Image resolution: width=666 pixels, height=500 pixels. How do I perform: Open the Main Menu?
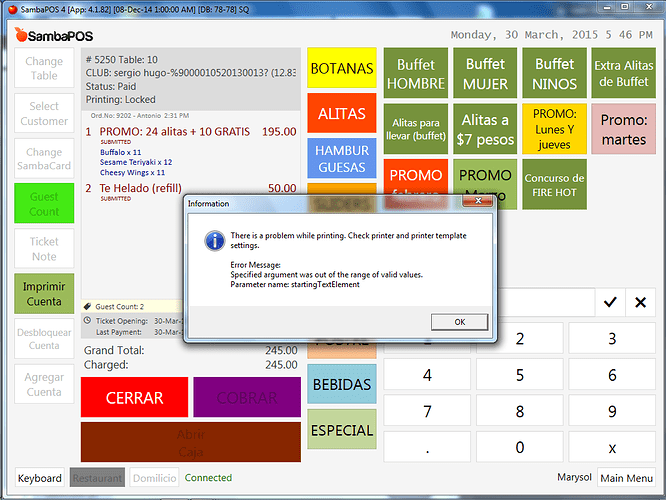627,478
